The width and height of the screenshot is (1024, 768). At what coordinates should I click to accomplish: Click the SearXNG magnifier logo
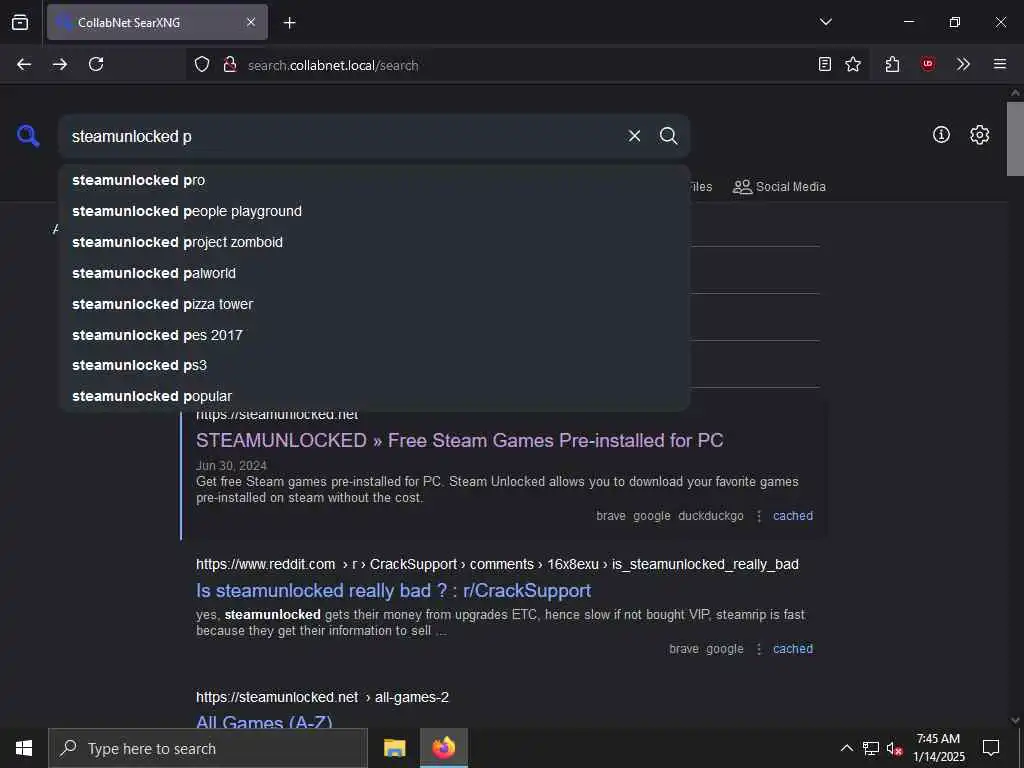point(28,136)
